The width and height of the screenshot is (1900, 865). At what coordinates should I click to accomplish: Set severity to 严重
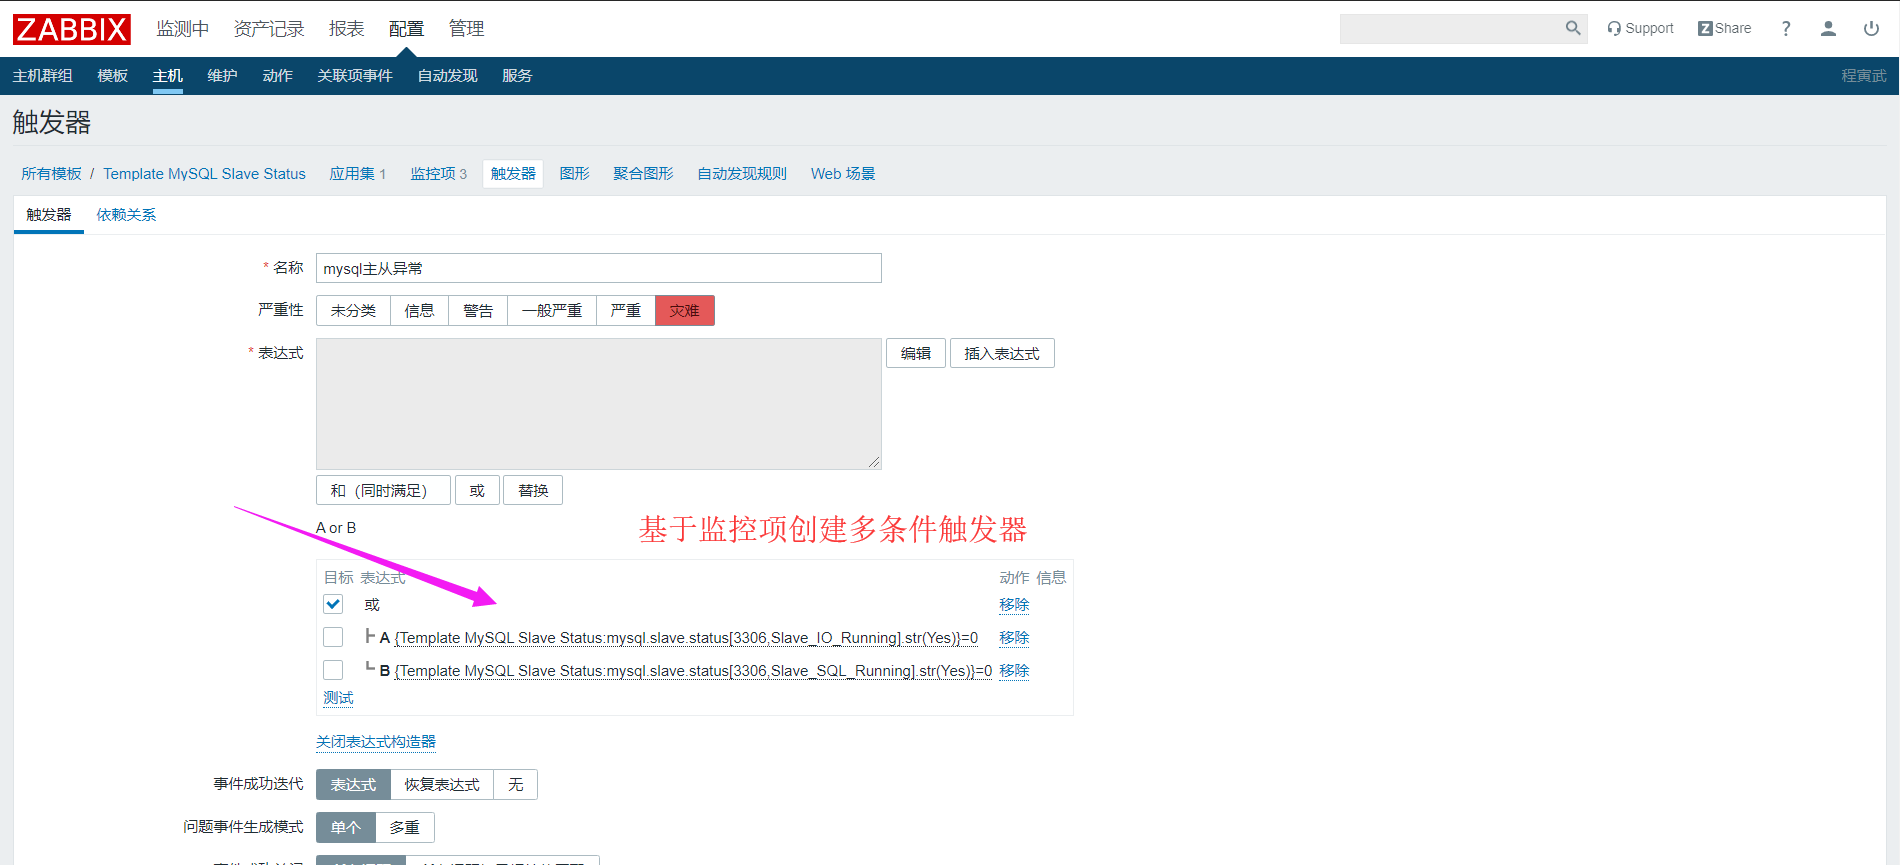click(626, 311)
